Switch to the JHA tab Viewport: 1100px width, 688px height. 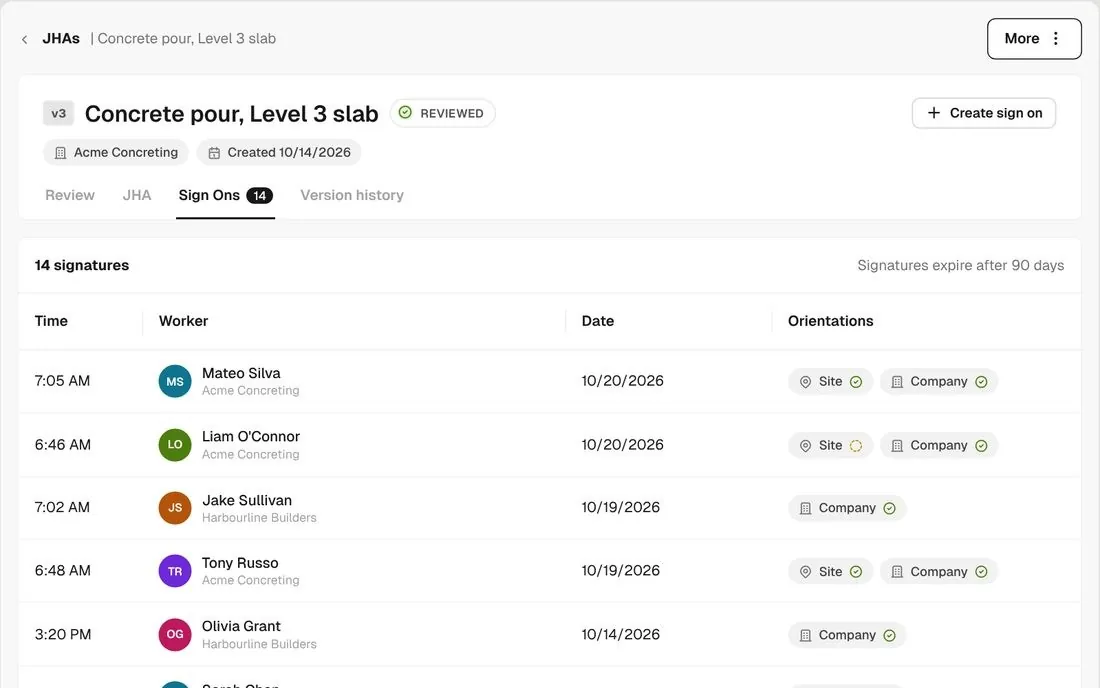click(137, 195)
